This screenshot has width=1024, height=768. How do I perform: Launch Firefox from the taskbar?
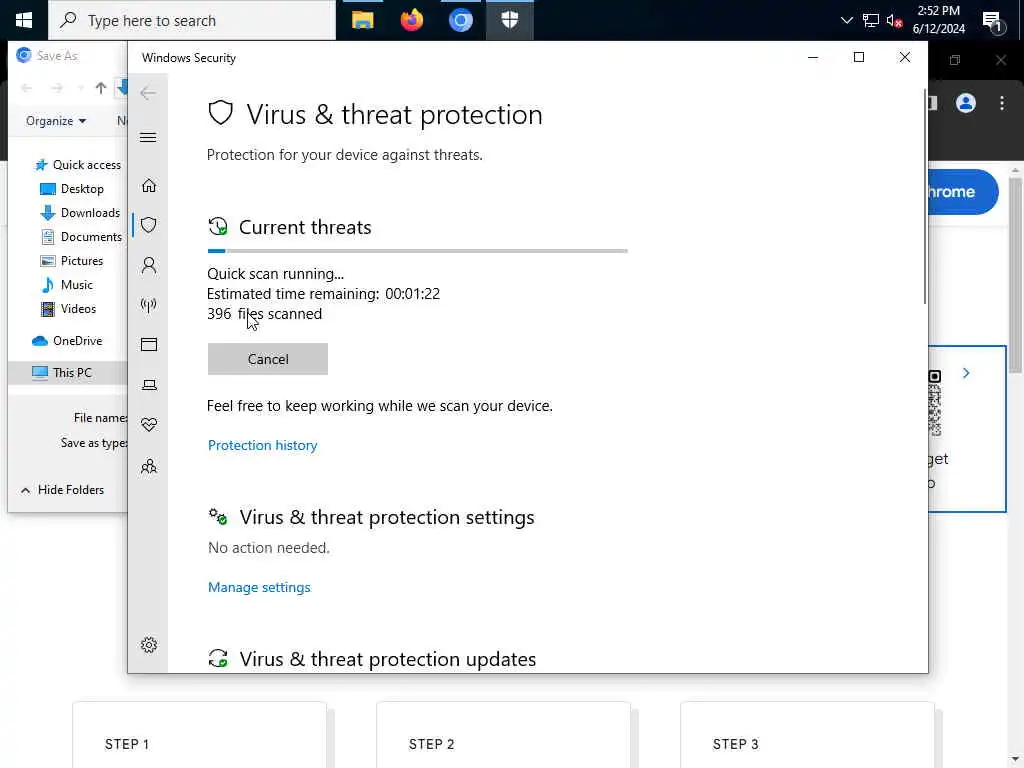tap(411, 20)
